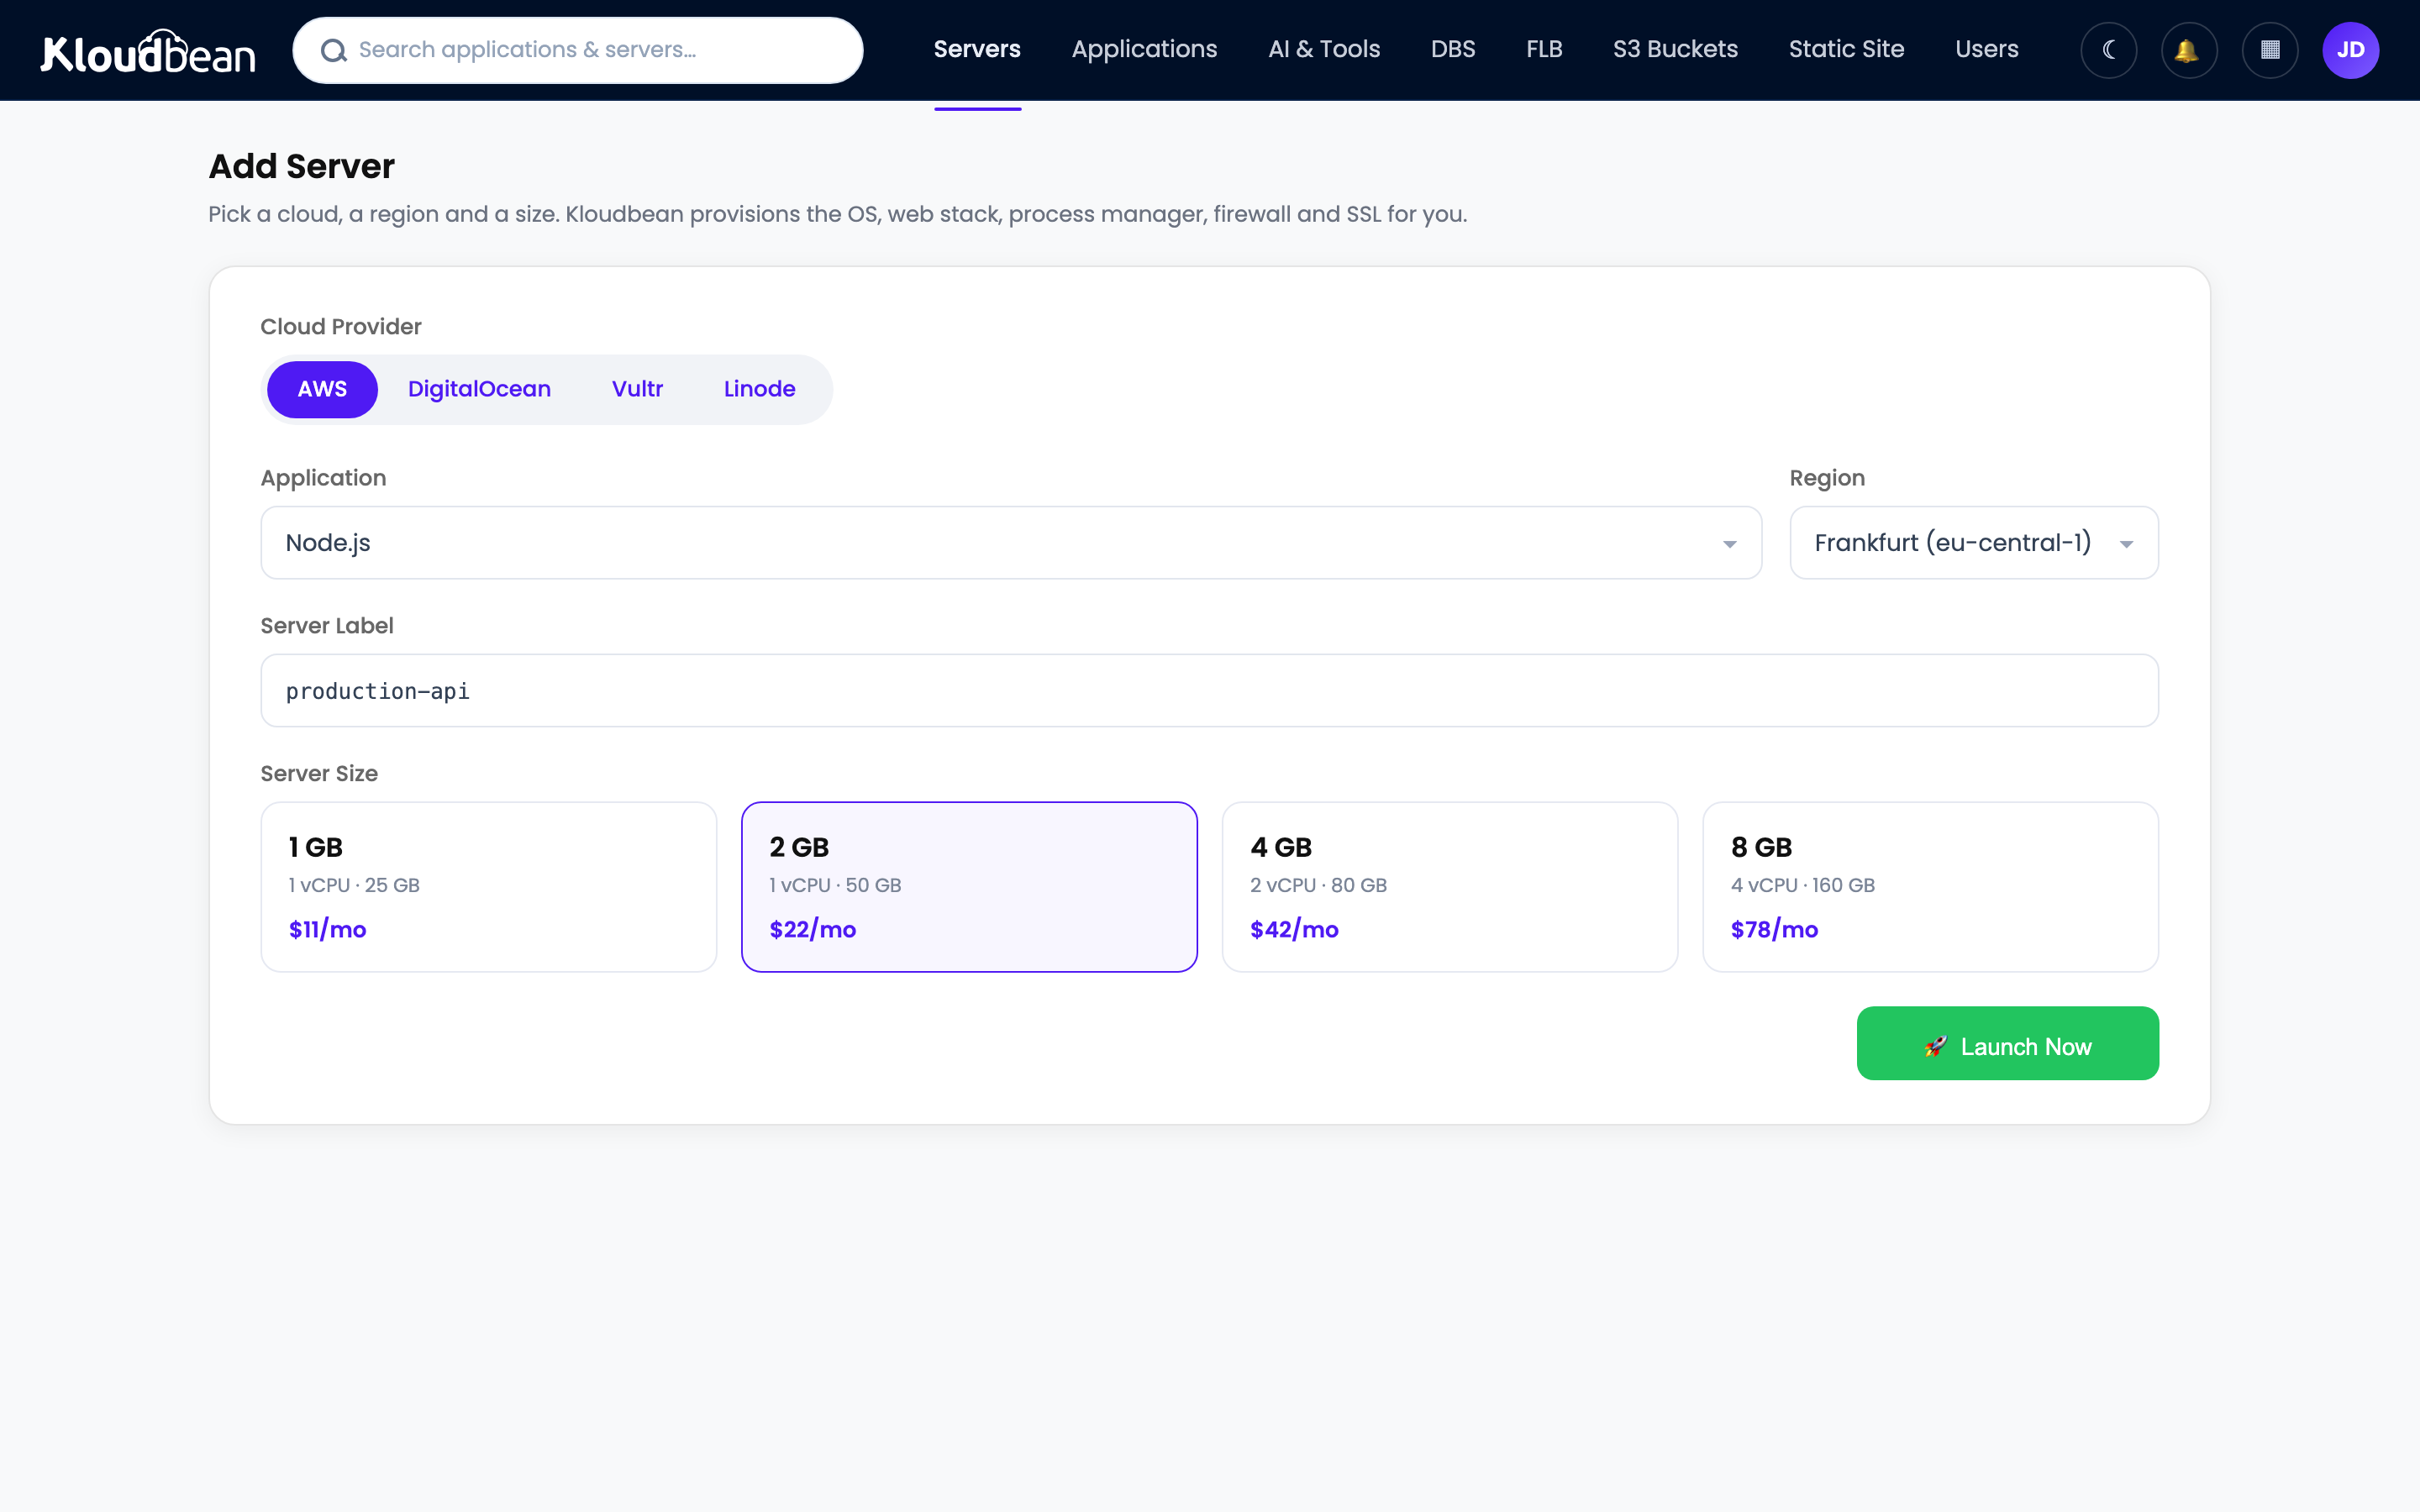Screen dimensions: 2420x1512
Task: Choose the 2 GB server size card
Action: [969, 887]
